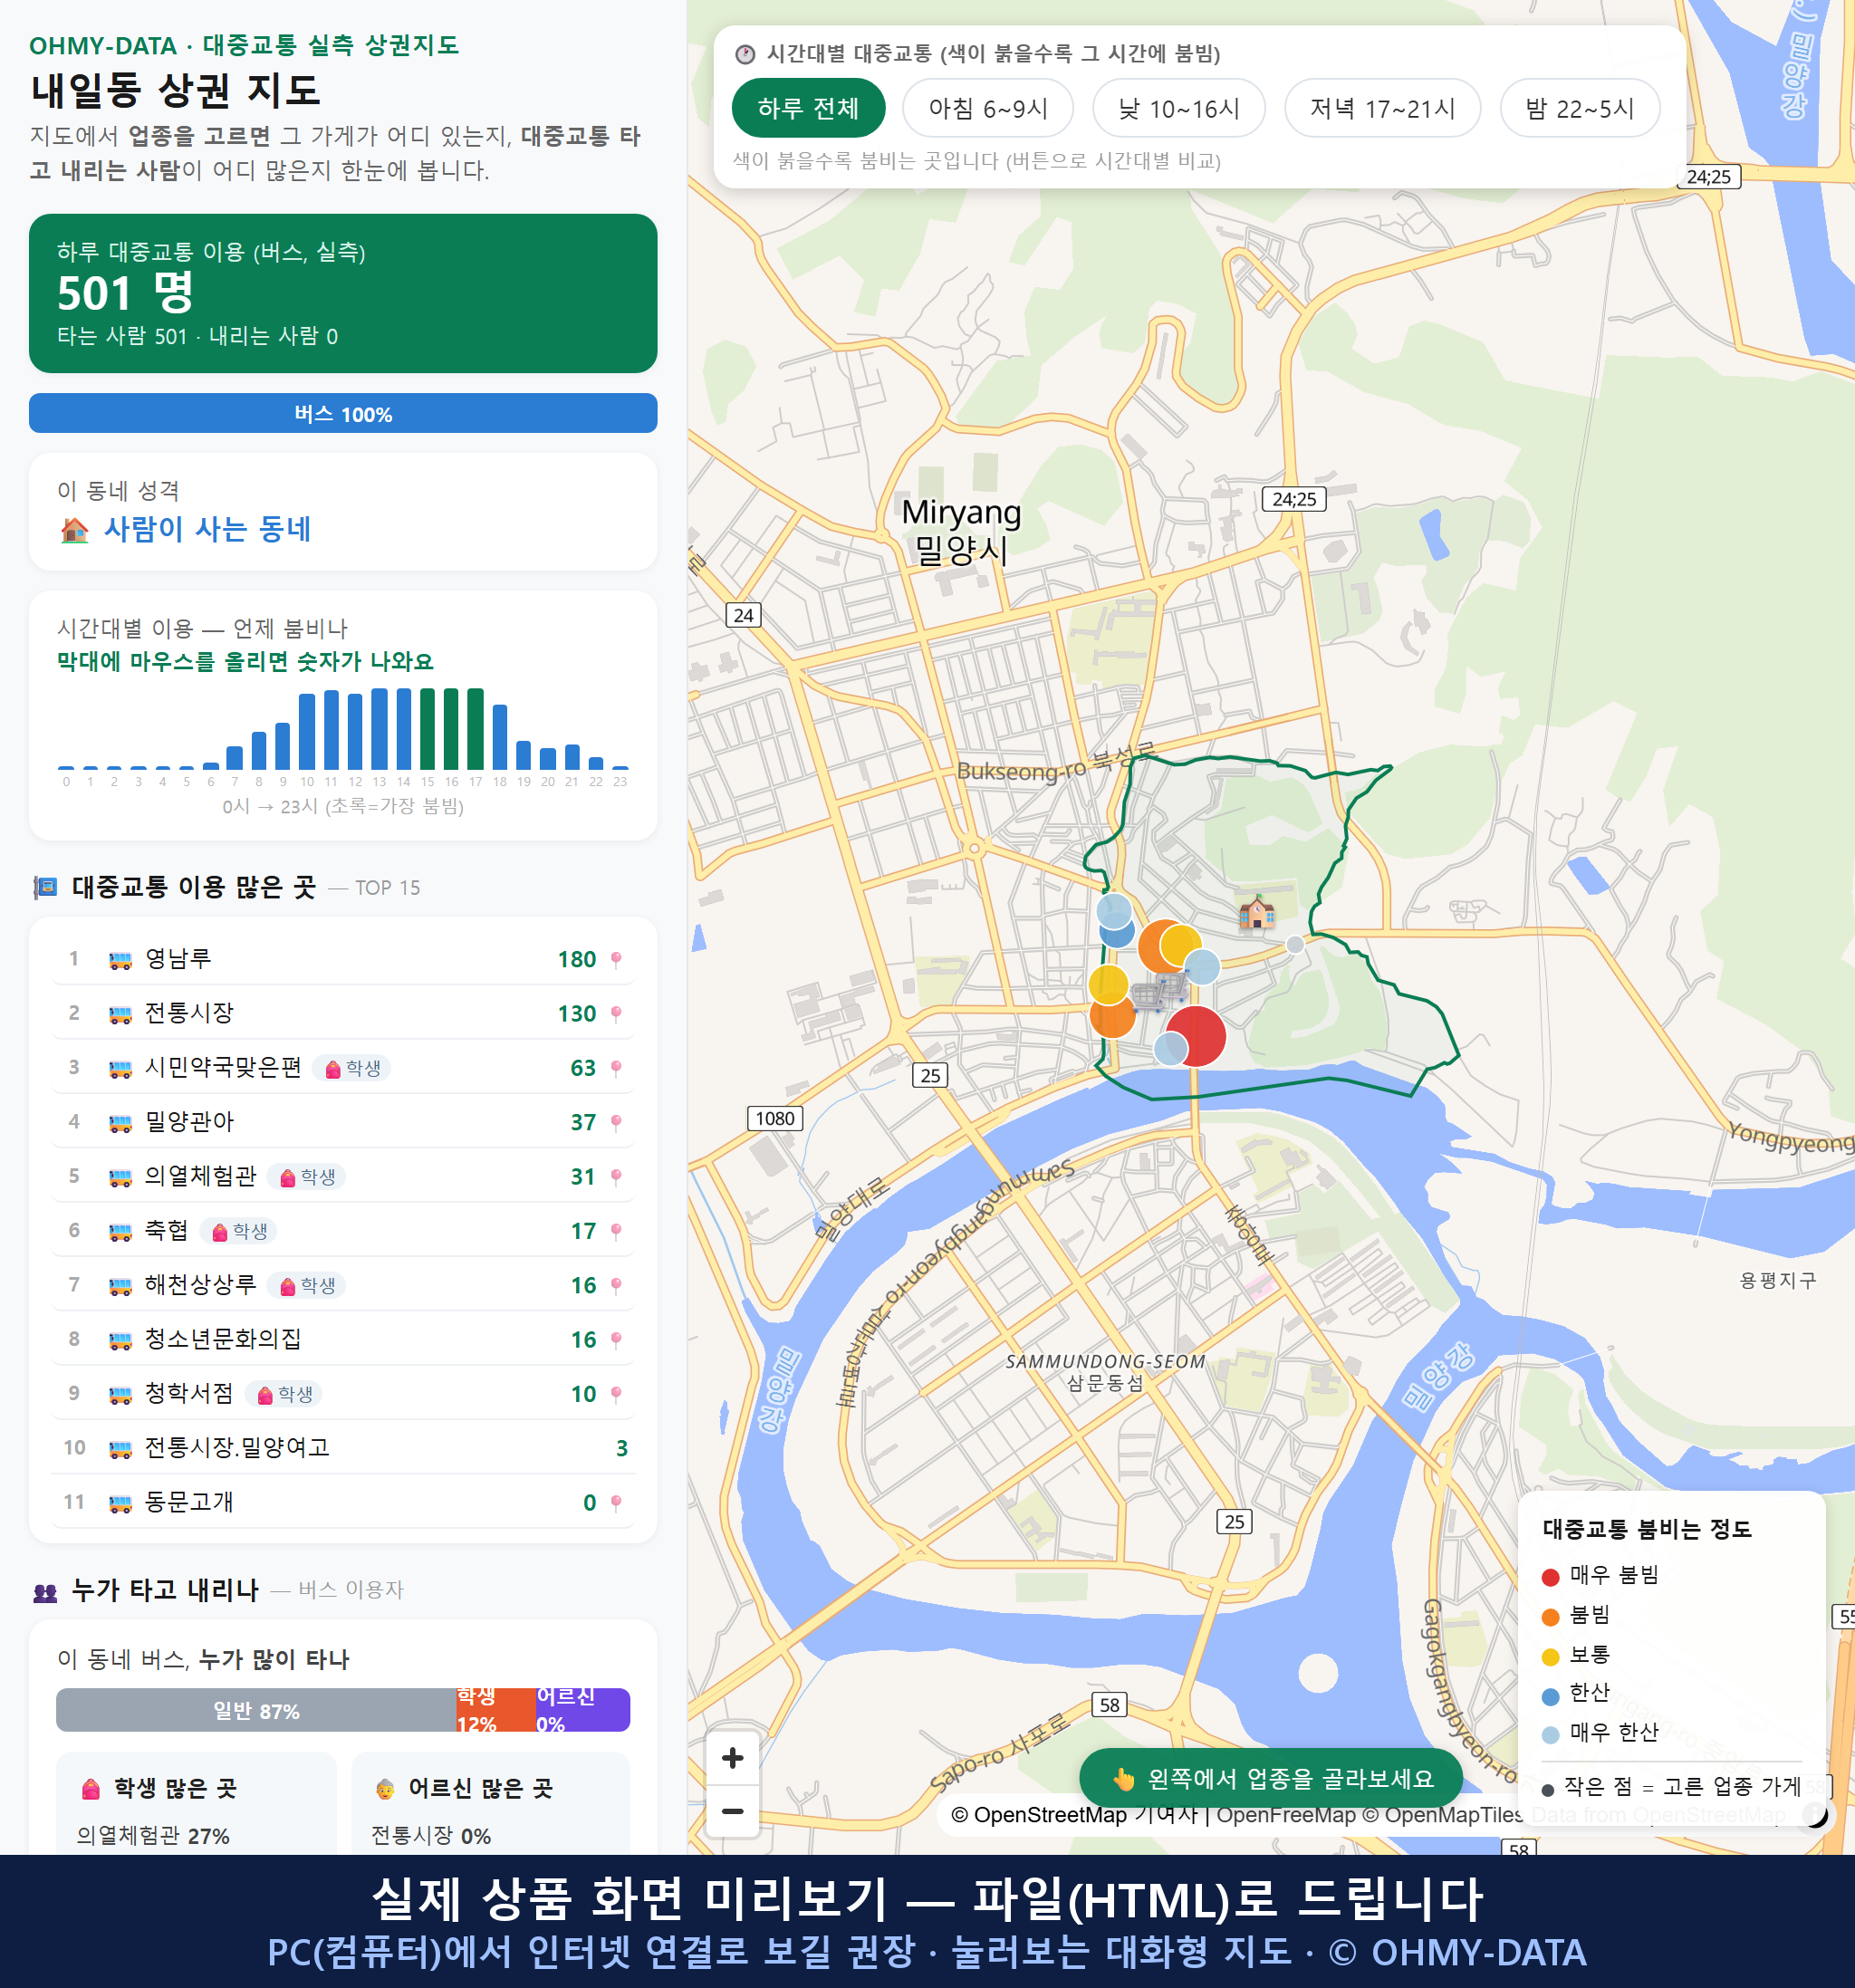The width and height of the screenshot is (1855, 1988).
Task: Toggle the map attribution info icon
Action: [x=1815, y=1814]
